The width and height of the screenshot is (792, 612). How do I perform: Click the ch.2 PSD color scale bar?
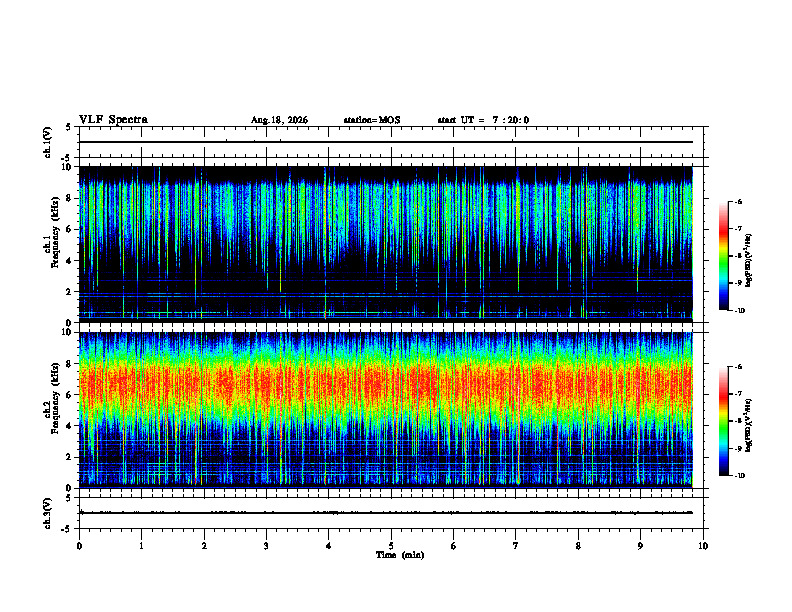pos(724,421)
